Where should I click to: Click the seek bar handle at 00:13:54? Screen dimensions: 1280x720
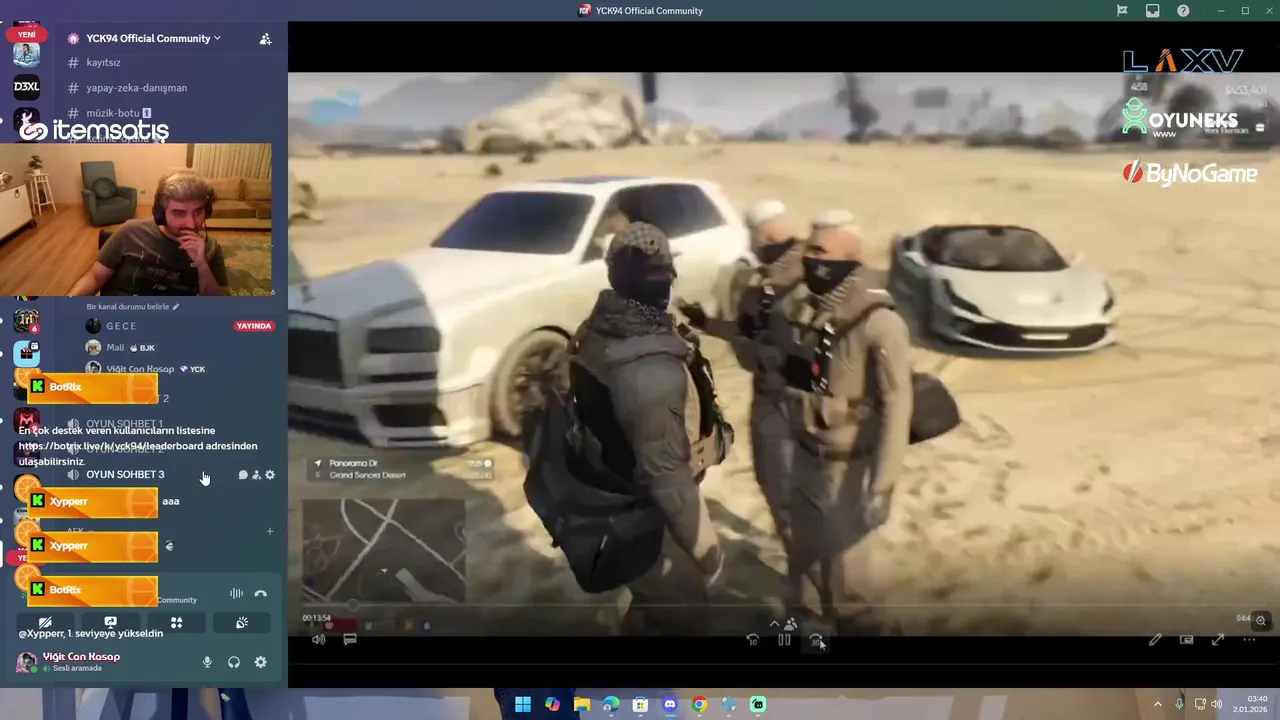point(352,605)
